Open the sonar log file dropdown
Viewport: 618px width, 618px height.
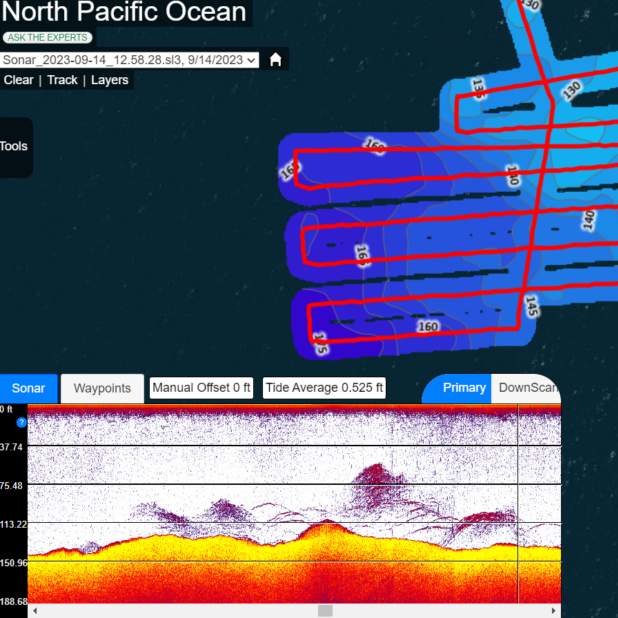pos(130,60)
